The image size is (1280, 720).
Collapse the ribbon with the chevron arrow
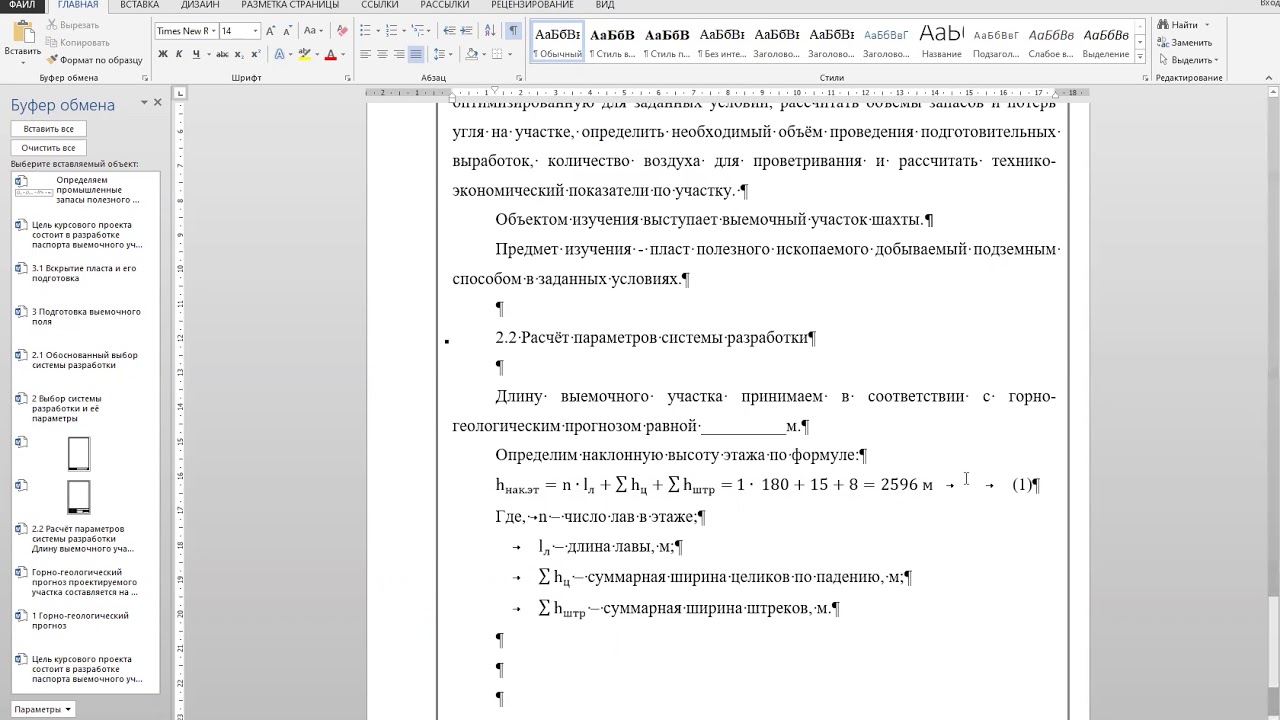(1270, 78)
